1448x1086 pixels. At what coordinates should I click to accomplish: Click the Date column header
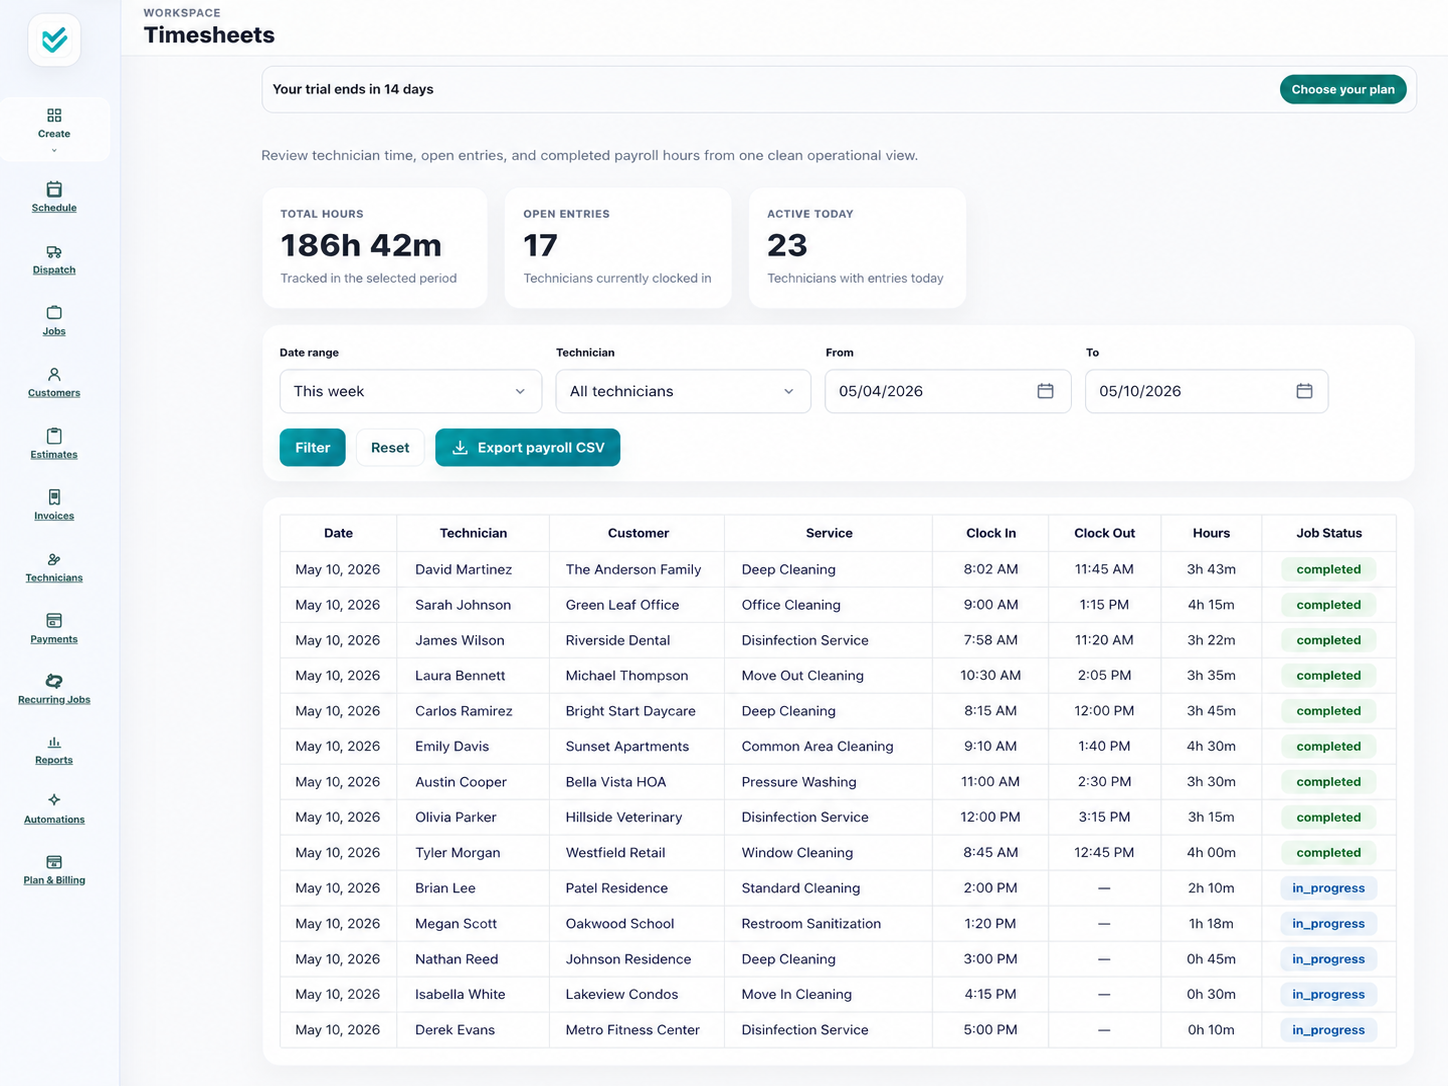point(338,533)
